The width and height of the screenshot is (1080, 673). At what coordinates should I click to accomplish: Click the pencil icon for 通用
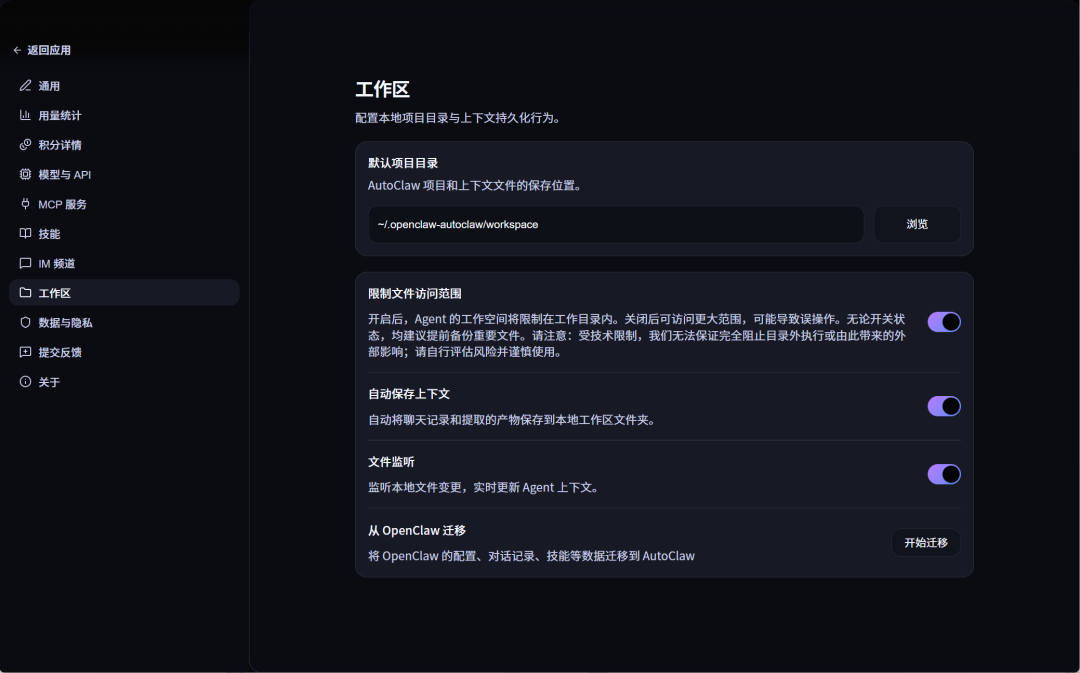pyautogui.click(x=25, y=85)
